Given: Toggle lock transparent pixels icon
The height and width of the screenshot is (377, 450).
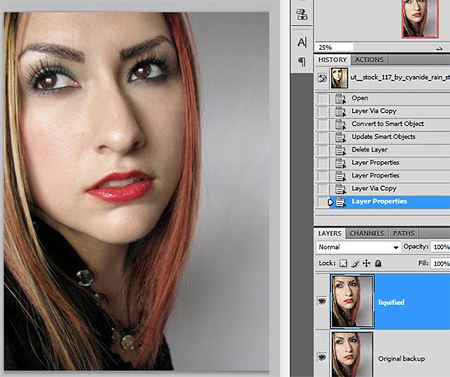Looking at the screenshot, I should [x=343, y=263].
